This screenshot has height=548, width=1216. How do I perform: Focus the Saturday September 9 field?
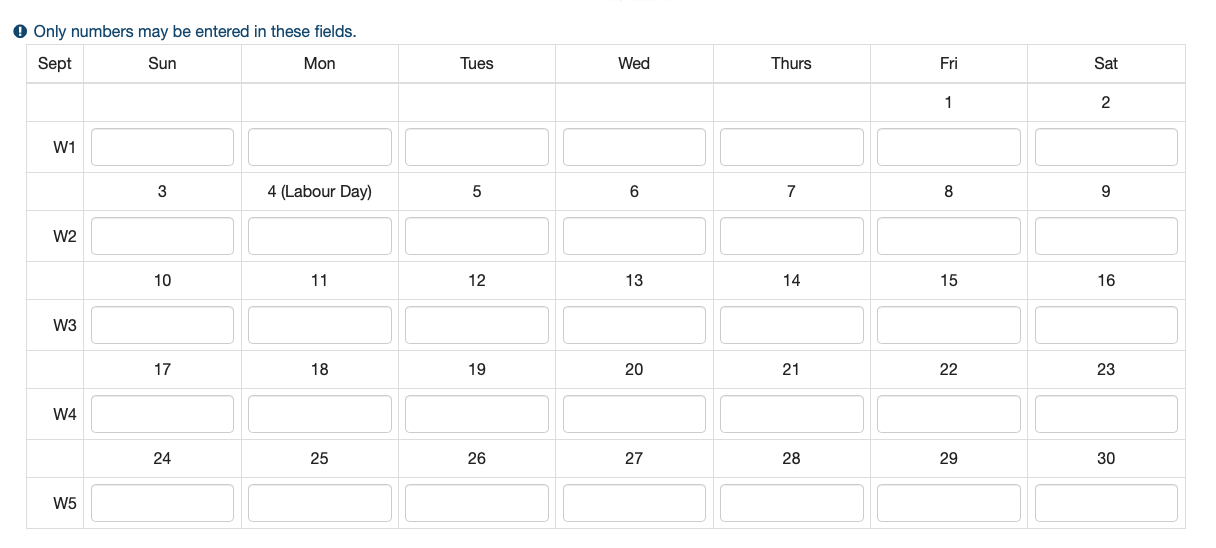(1105, 236)
